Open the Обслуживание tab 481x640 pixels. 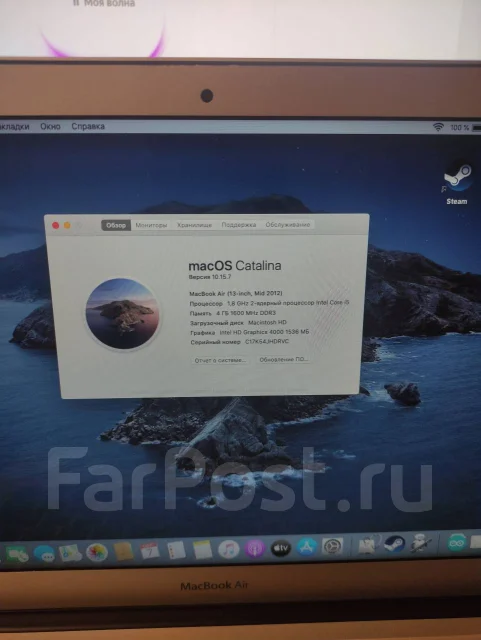[x=287, y=224]
